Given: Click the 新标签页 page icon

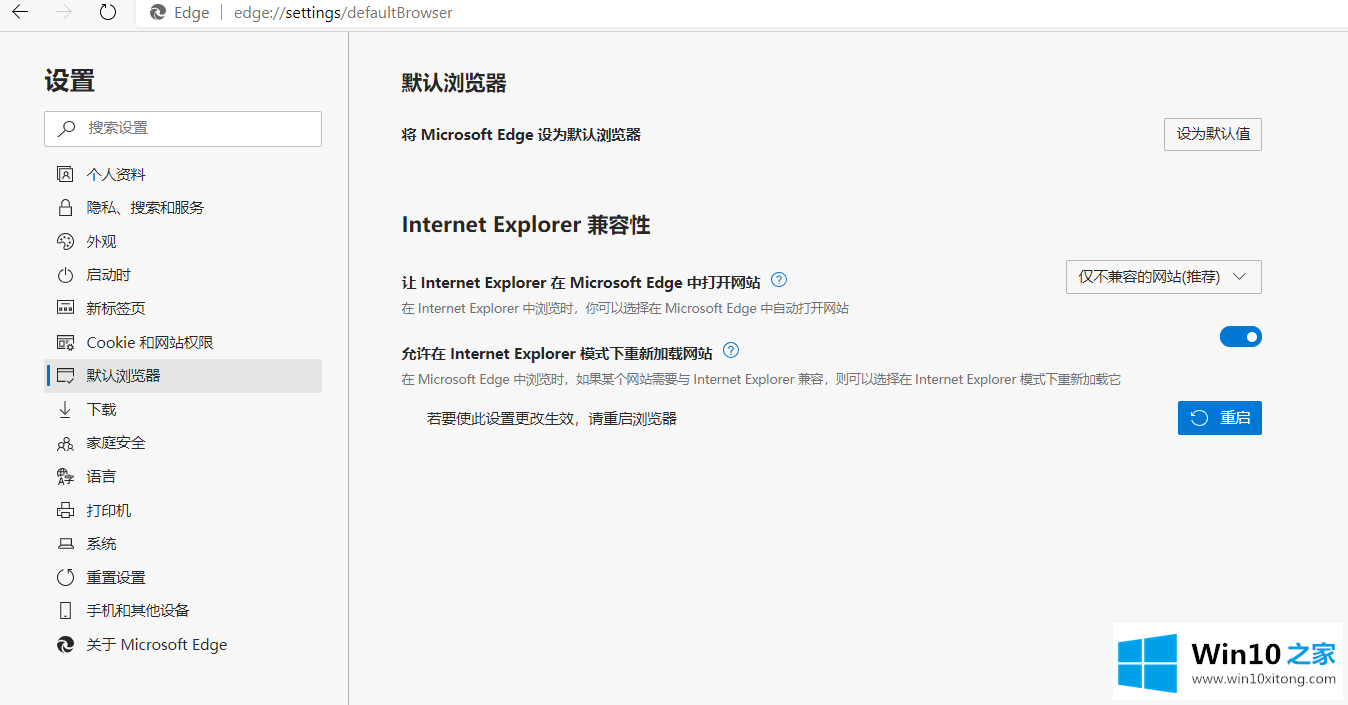Looking at the screenshot, I should click(x=65, y=308).
